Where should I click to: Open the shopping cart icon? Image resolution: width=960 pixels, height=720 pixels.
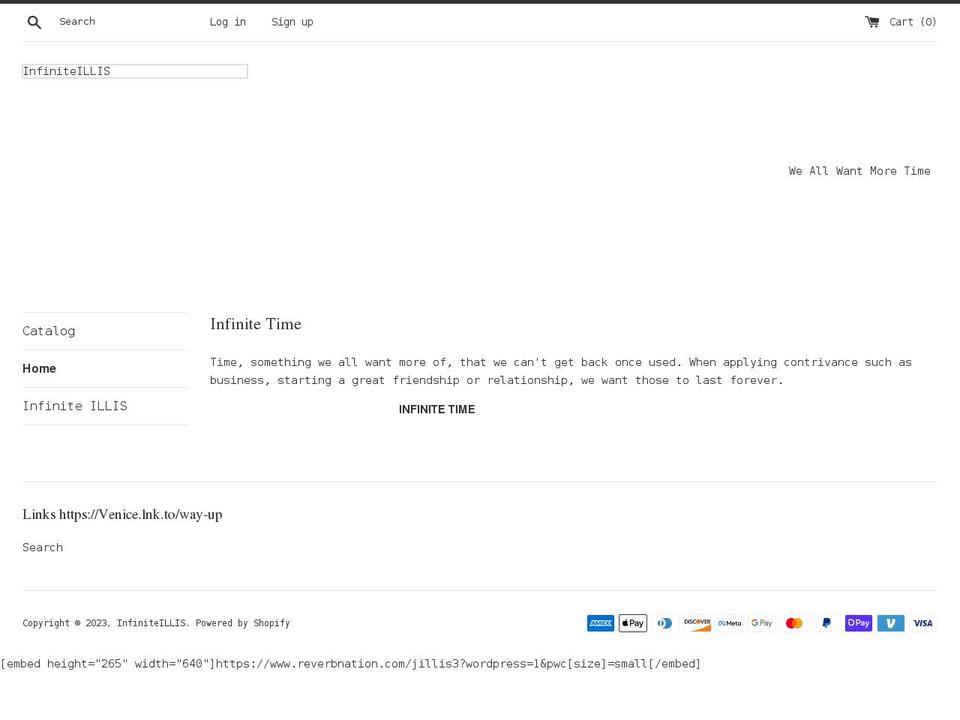coord(872,22)
